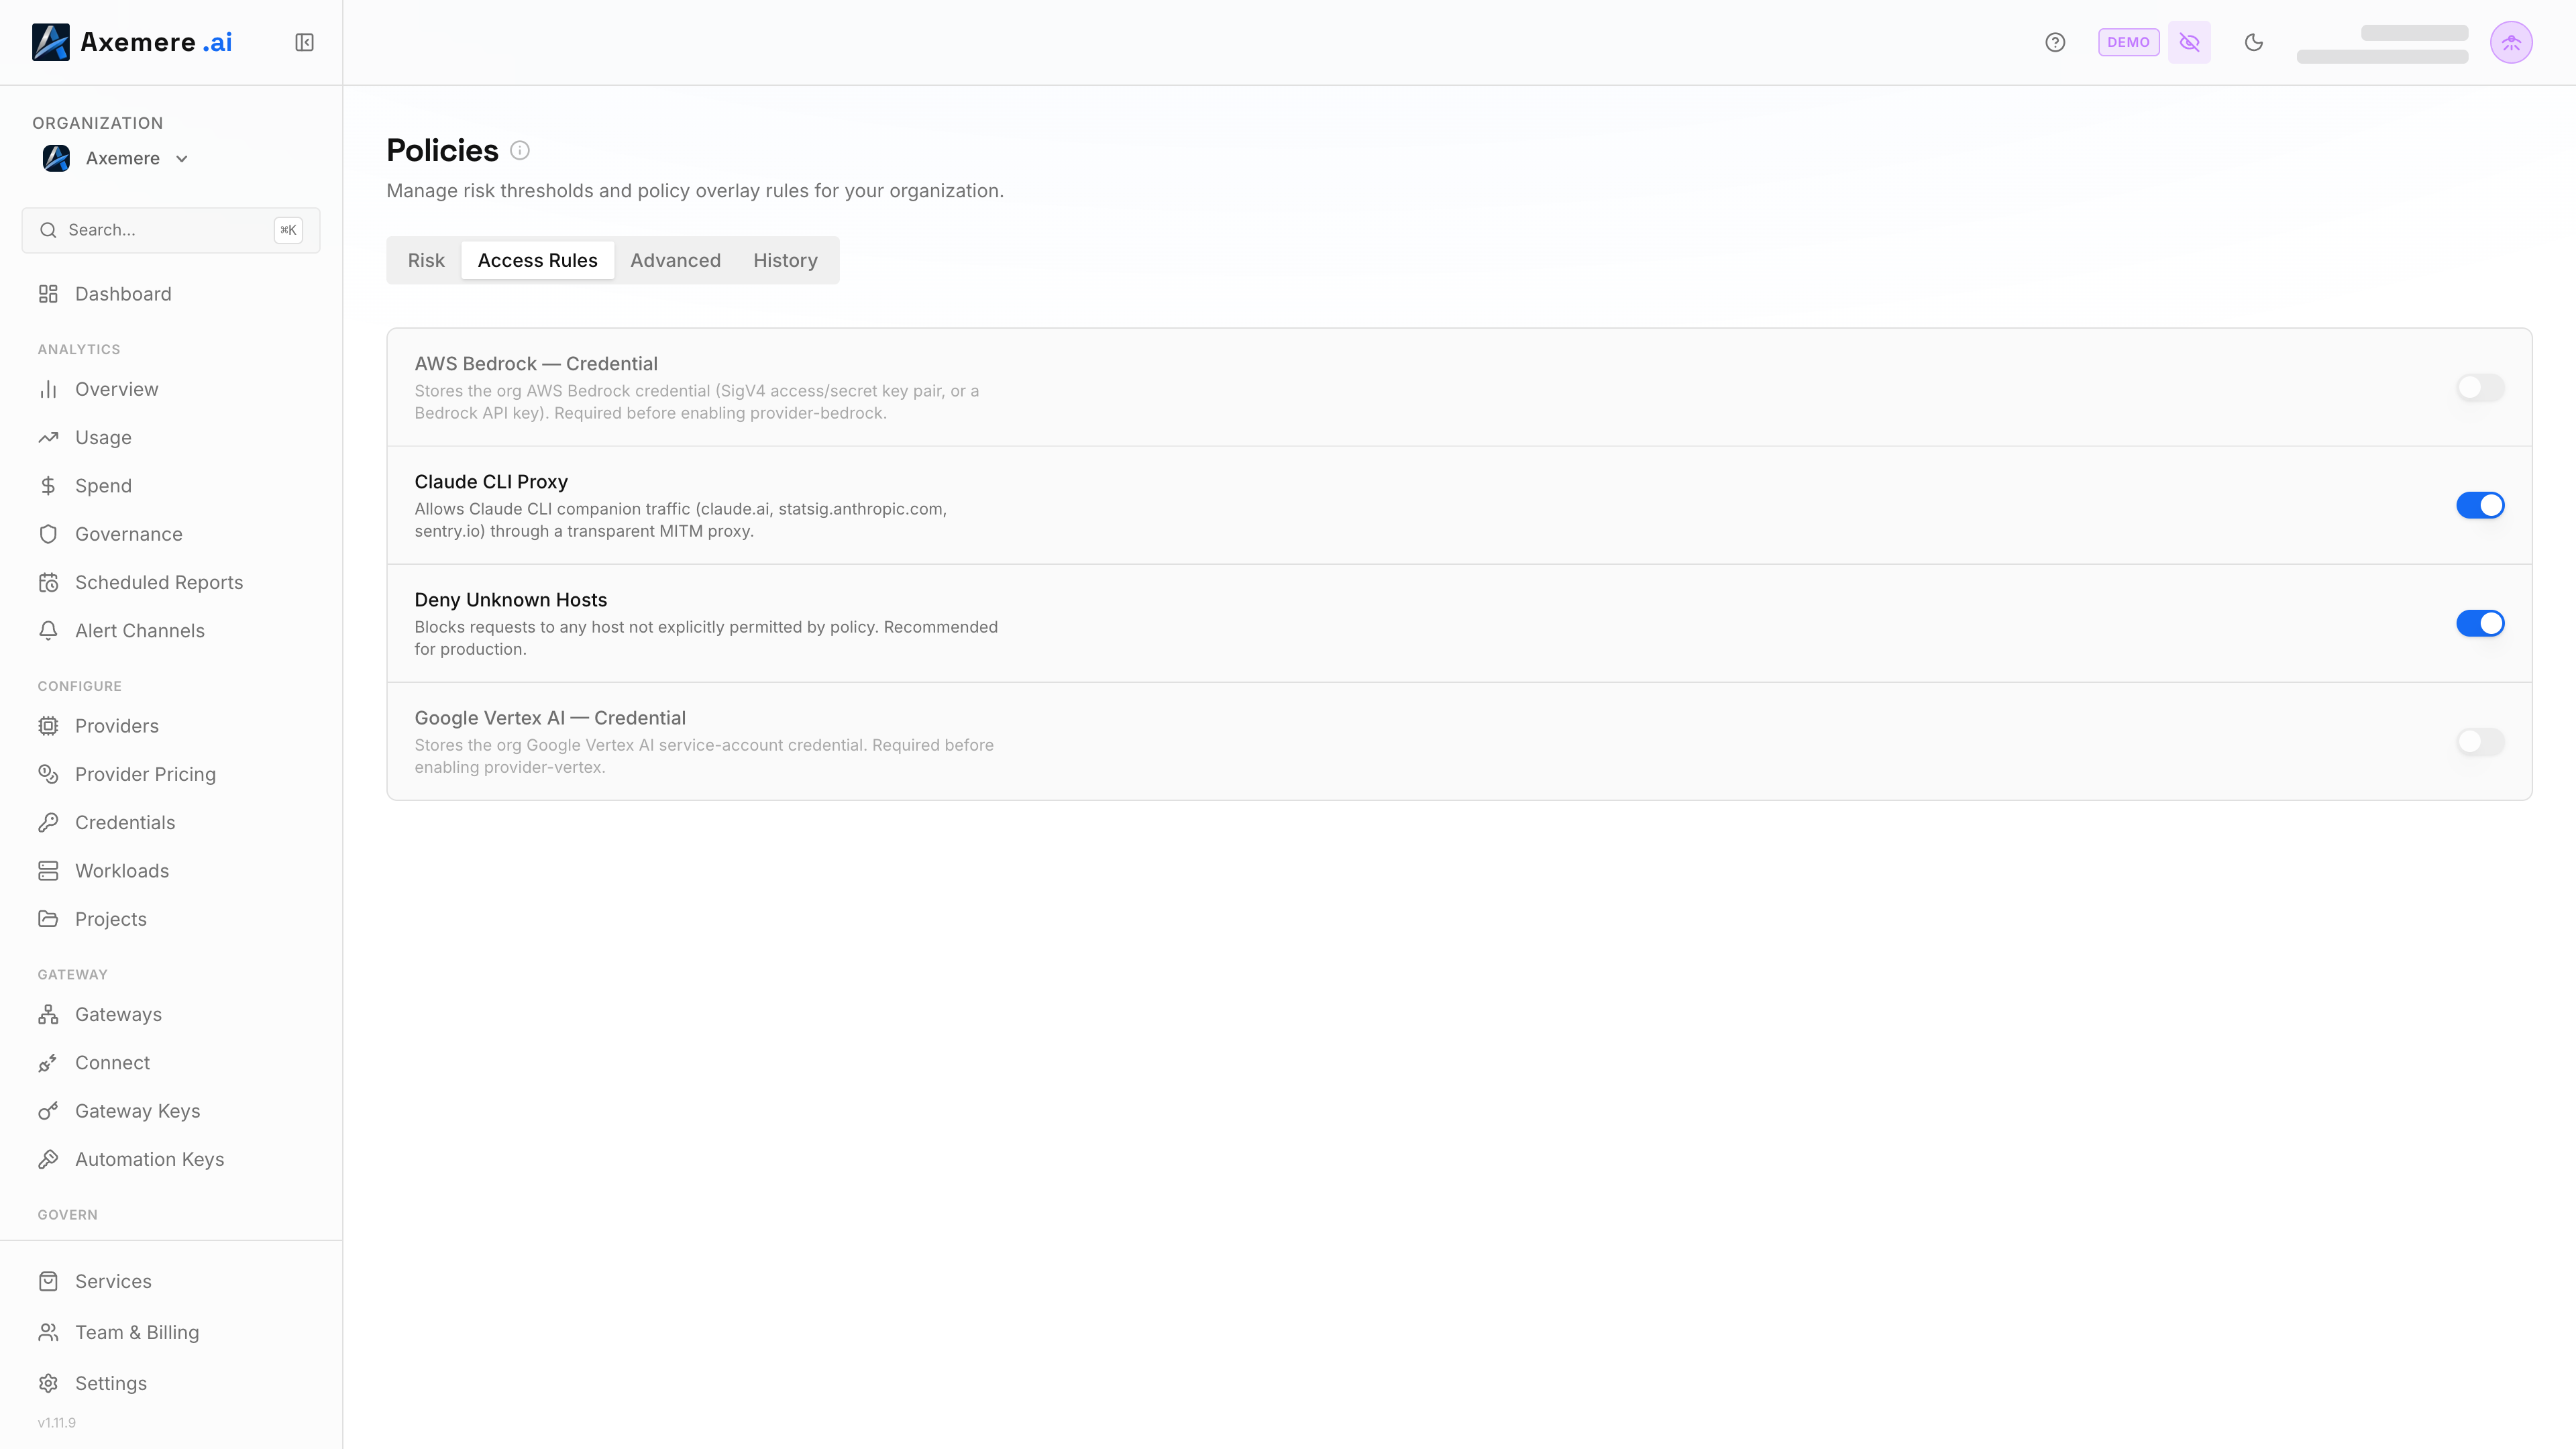Open the help question mark icon
The height and width of the screenshot is (1449, 2576).
coord(2055,42)
